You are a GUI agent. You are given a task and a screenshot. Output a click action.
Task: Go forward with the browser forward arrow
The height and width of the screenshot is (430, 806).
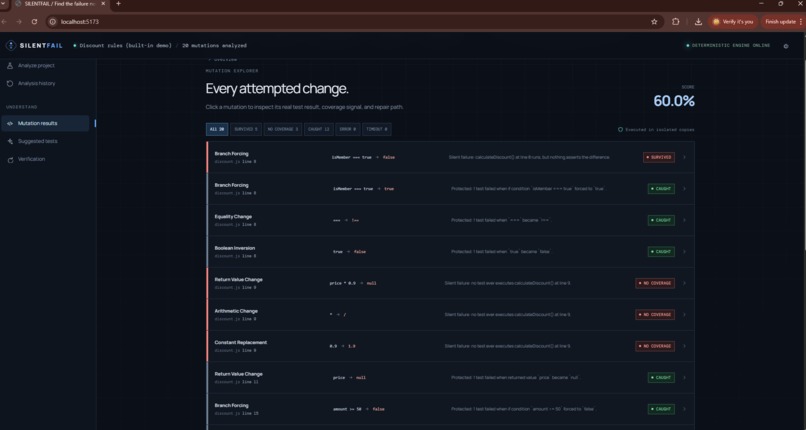pos(19,22)
